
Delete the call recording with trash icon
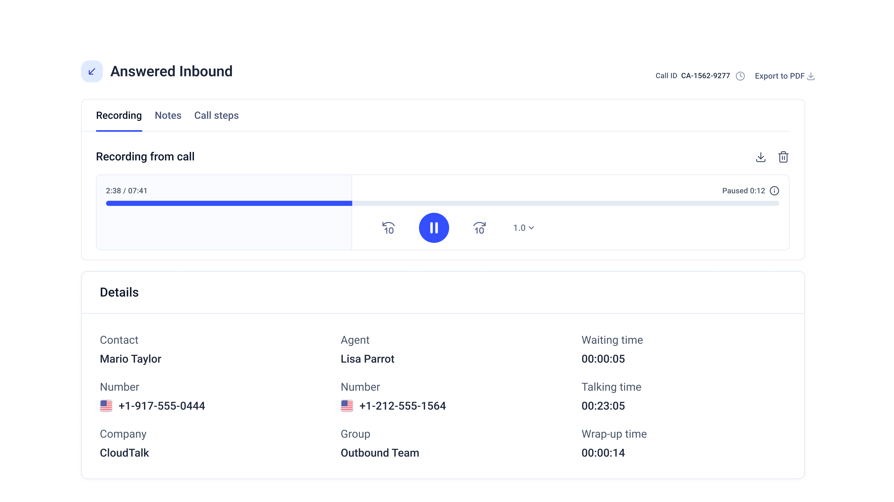[x=783, y=157]
